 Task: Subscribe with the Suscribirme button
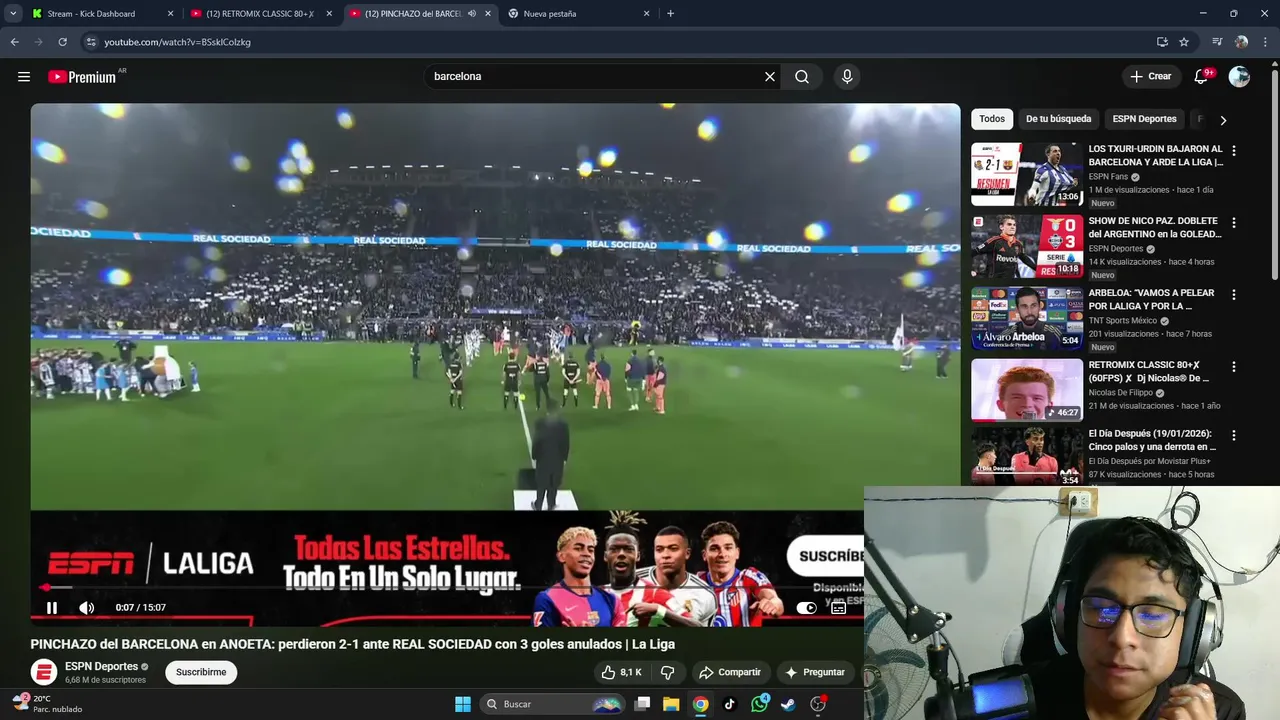coord(201,672)
